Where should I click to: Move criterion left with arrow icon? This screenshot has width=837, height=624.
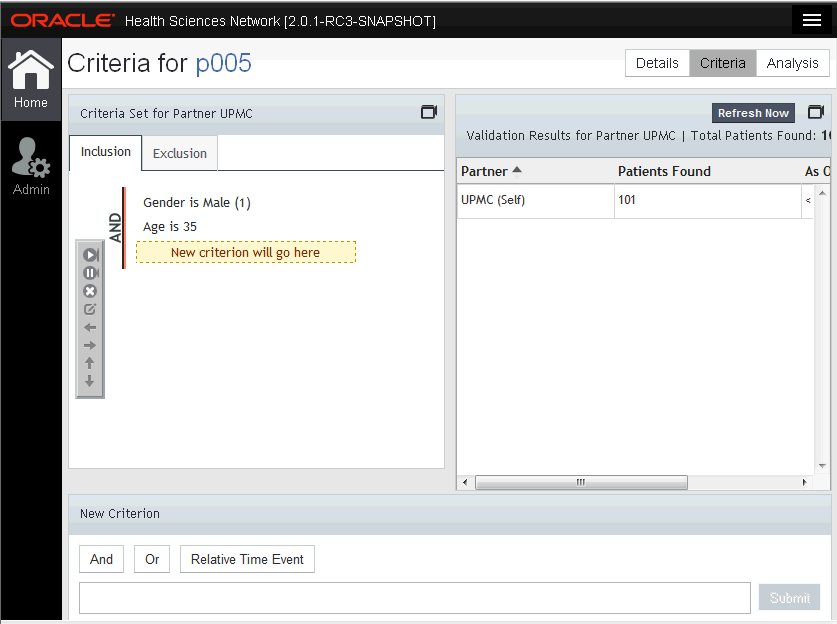click(90, 328)
